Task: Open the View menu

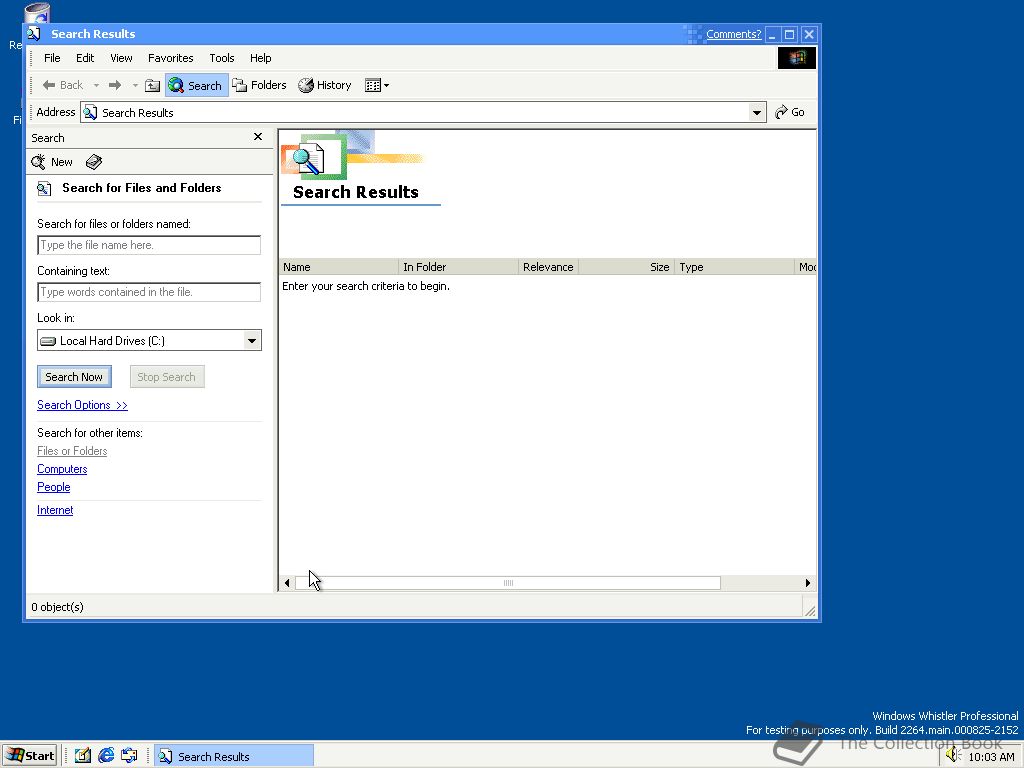Action: point(121,58)
